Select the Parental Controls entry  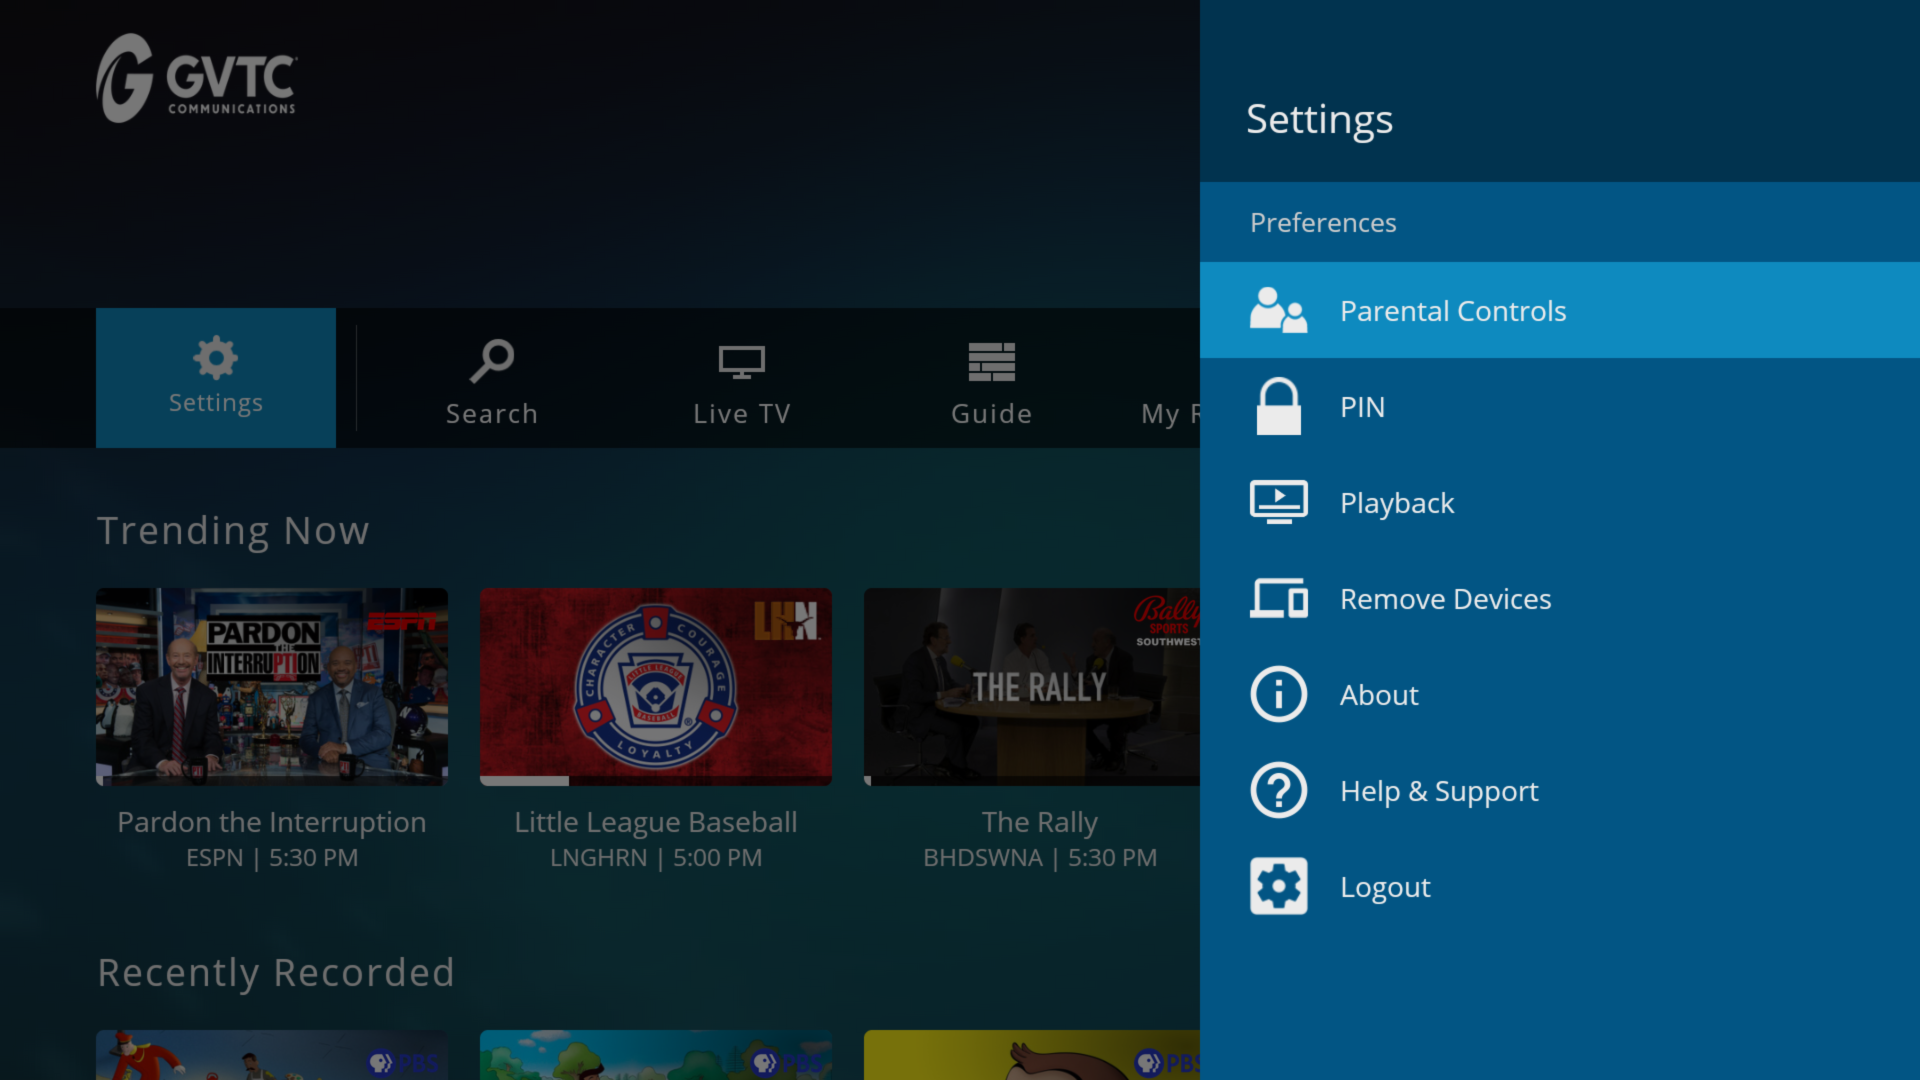pos(1452,311)
